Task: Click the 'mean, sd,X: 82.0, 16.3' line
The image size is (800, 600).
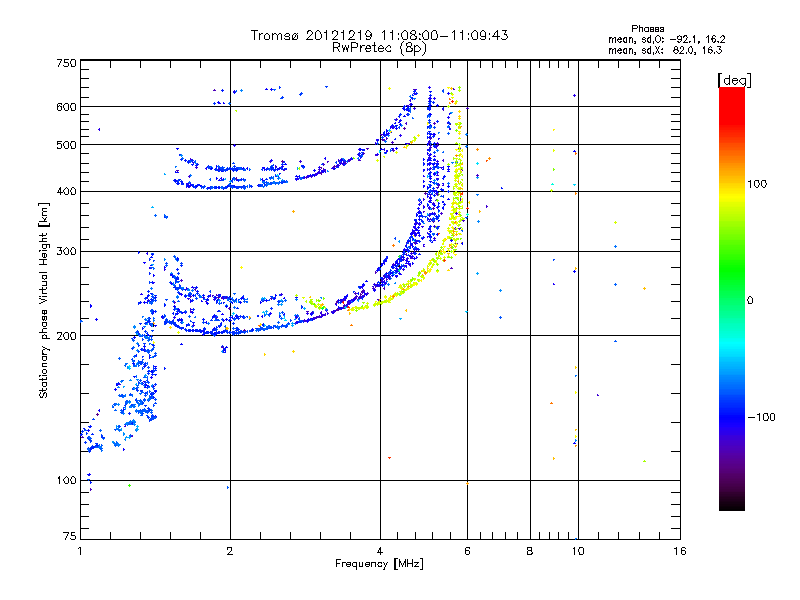Action: (665, 50)
